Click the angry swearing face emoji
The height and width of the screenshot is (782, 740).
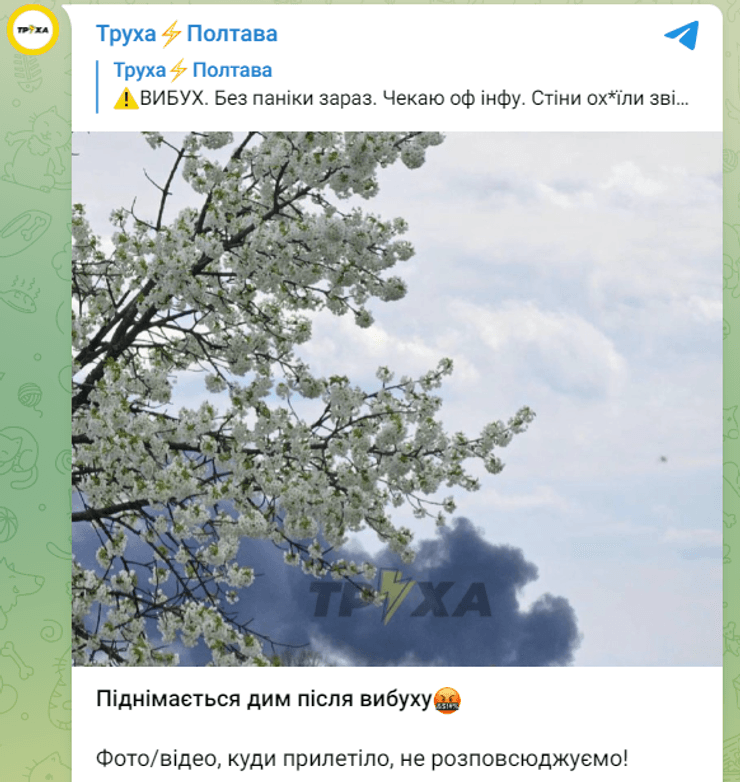pos(447,700)
